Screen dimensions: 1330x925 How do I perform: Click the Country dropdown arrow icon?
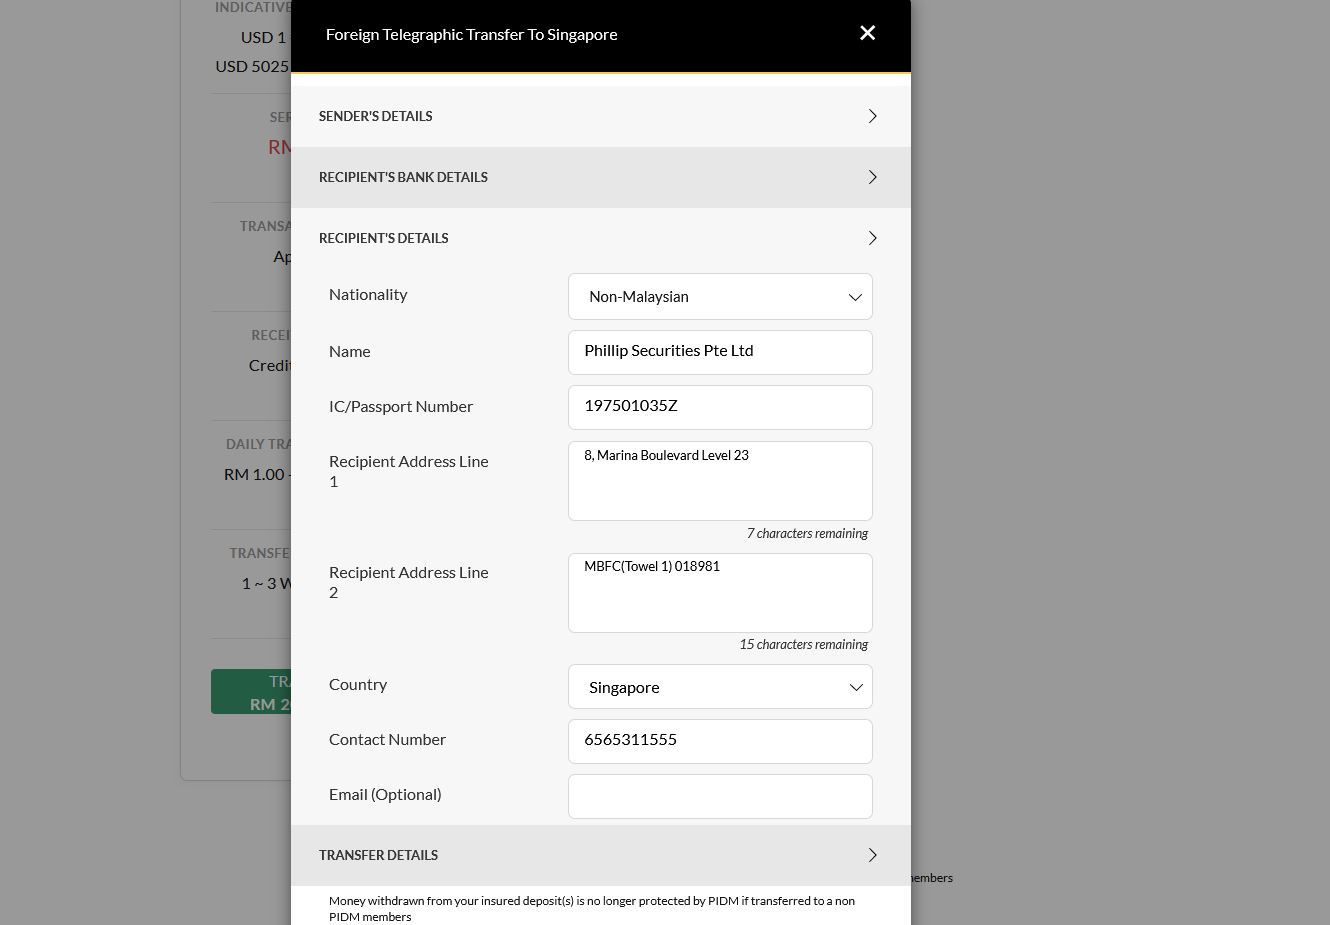[855, 687]
